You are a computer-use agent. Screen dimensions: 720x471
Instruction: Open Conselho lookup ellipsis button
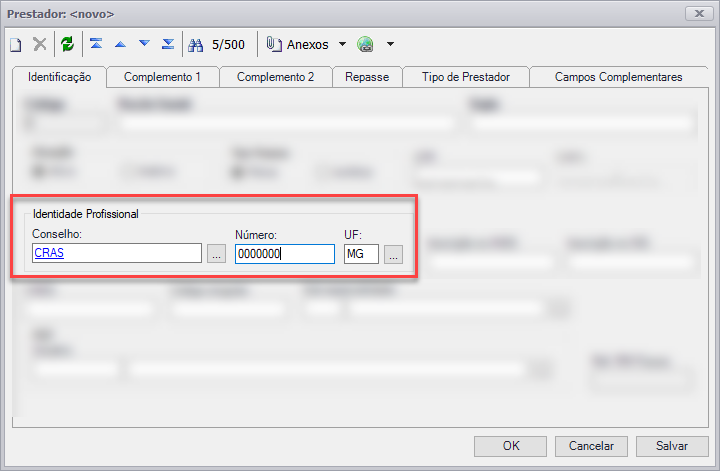click(216, 253)
